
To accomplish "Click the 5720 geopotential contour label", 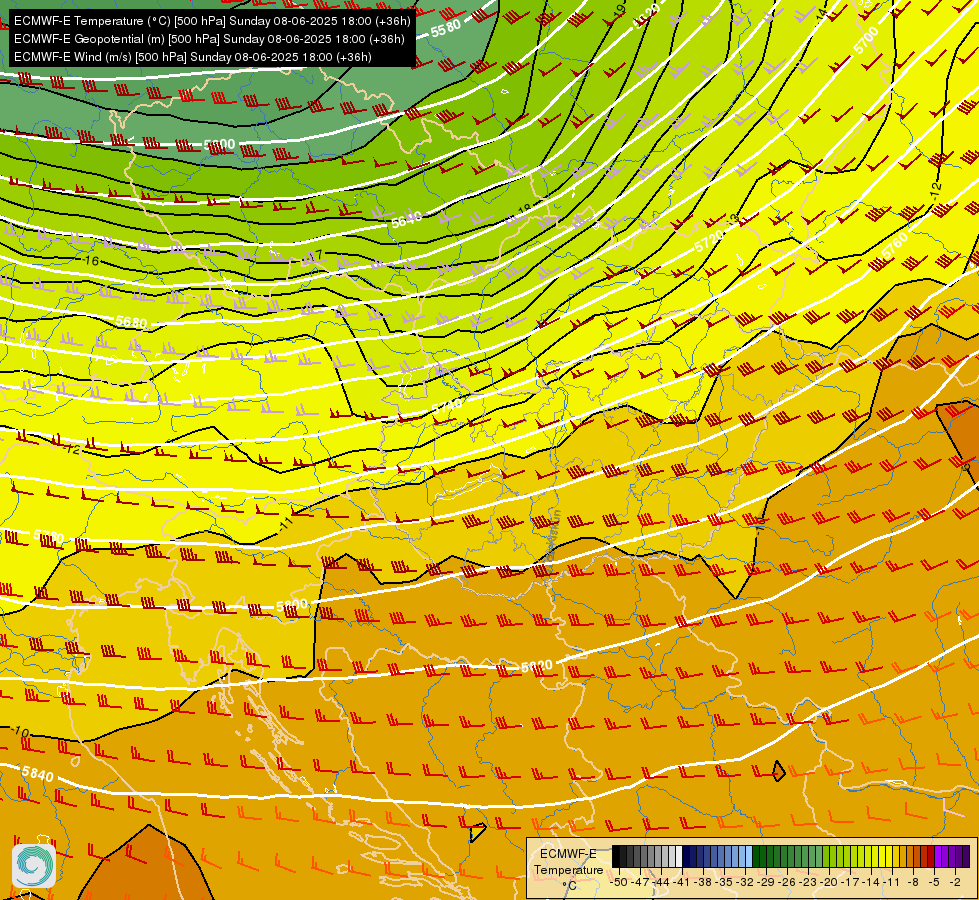I will pos(709,240).
